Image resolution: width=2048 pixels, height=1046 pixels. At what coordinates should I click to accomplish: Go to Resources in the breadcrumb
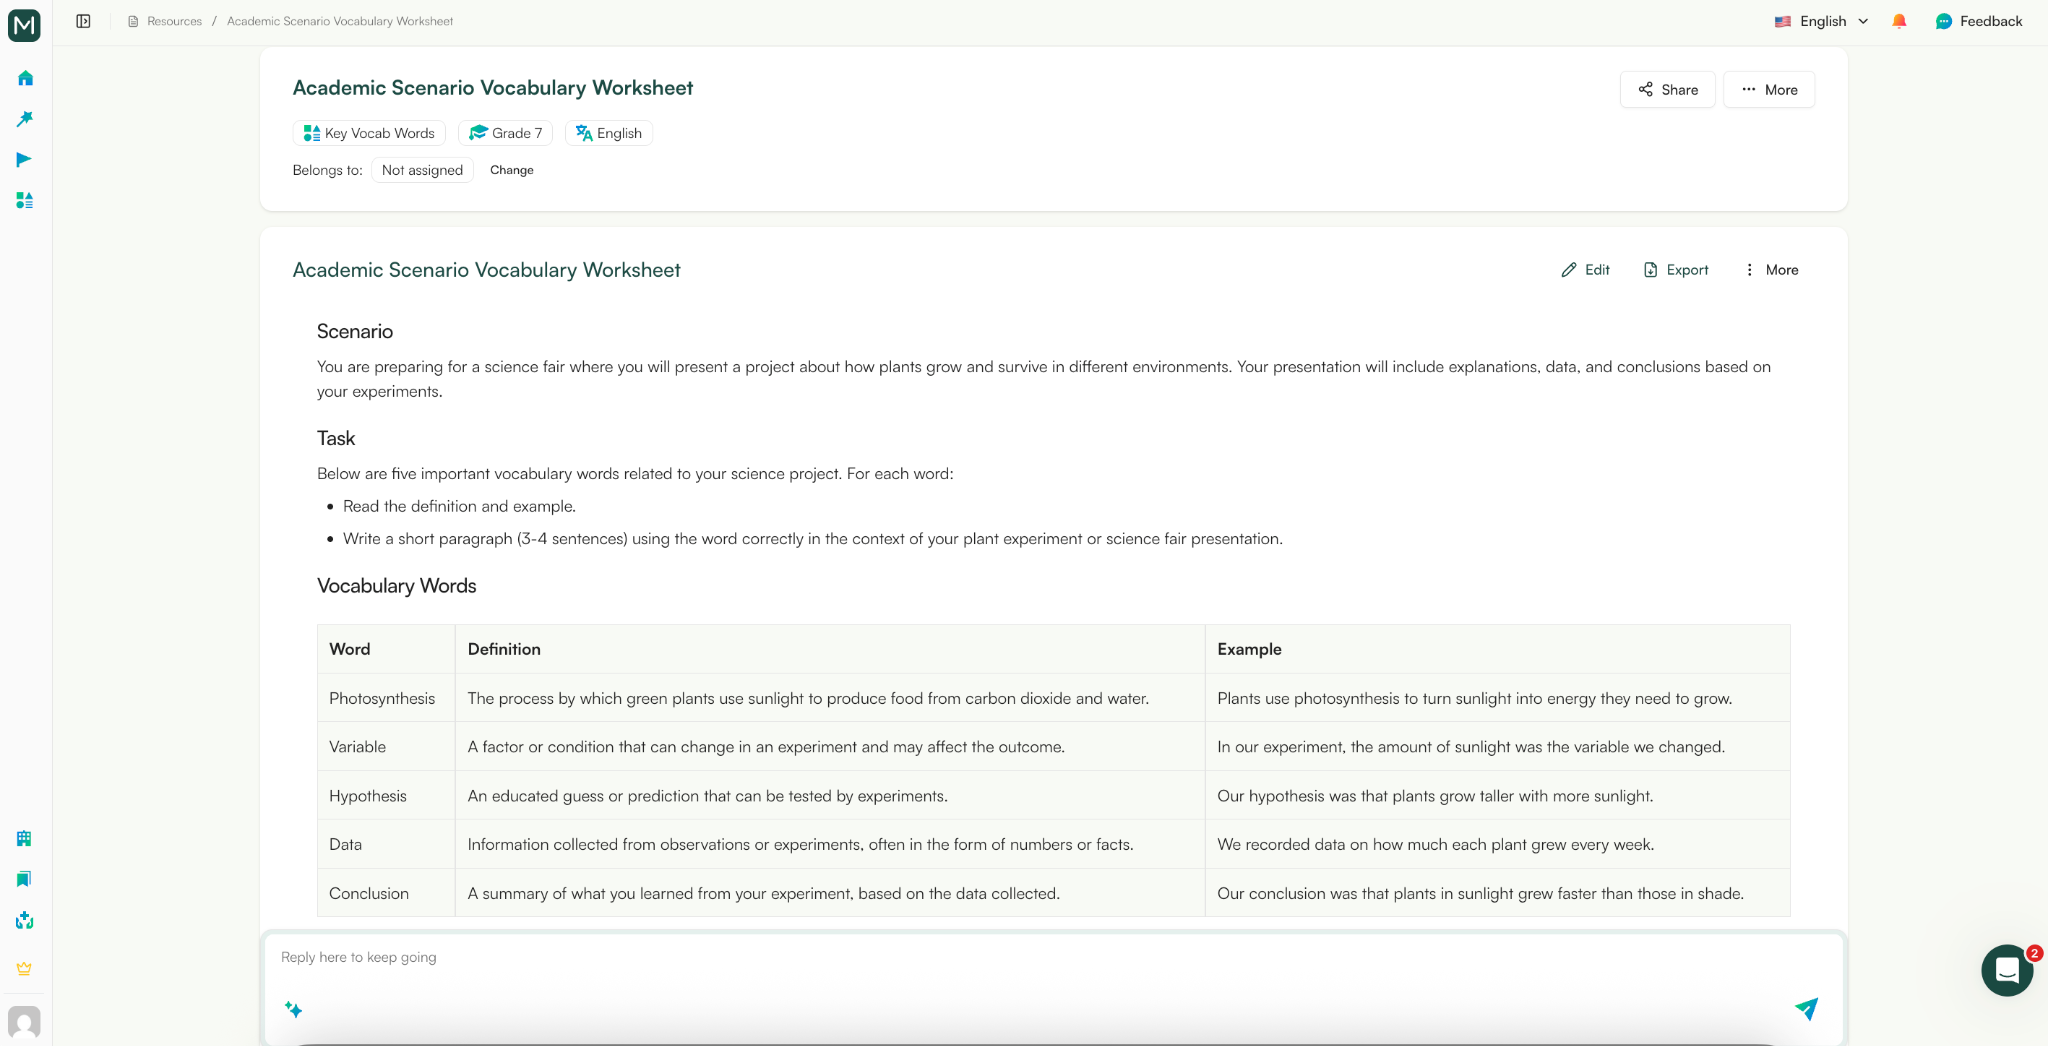(x=173, y=20)
